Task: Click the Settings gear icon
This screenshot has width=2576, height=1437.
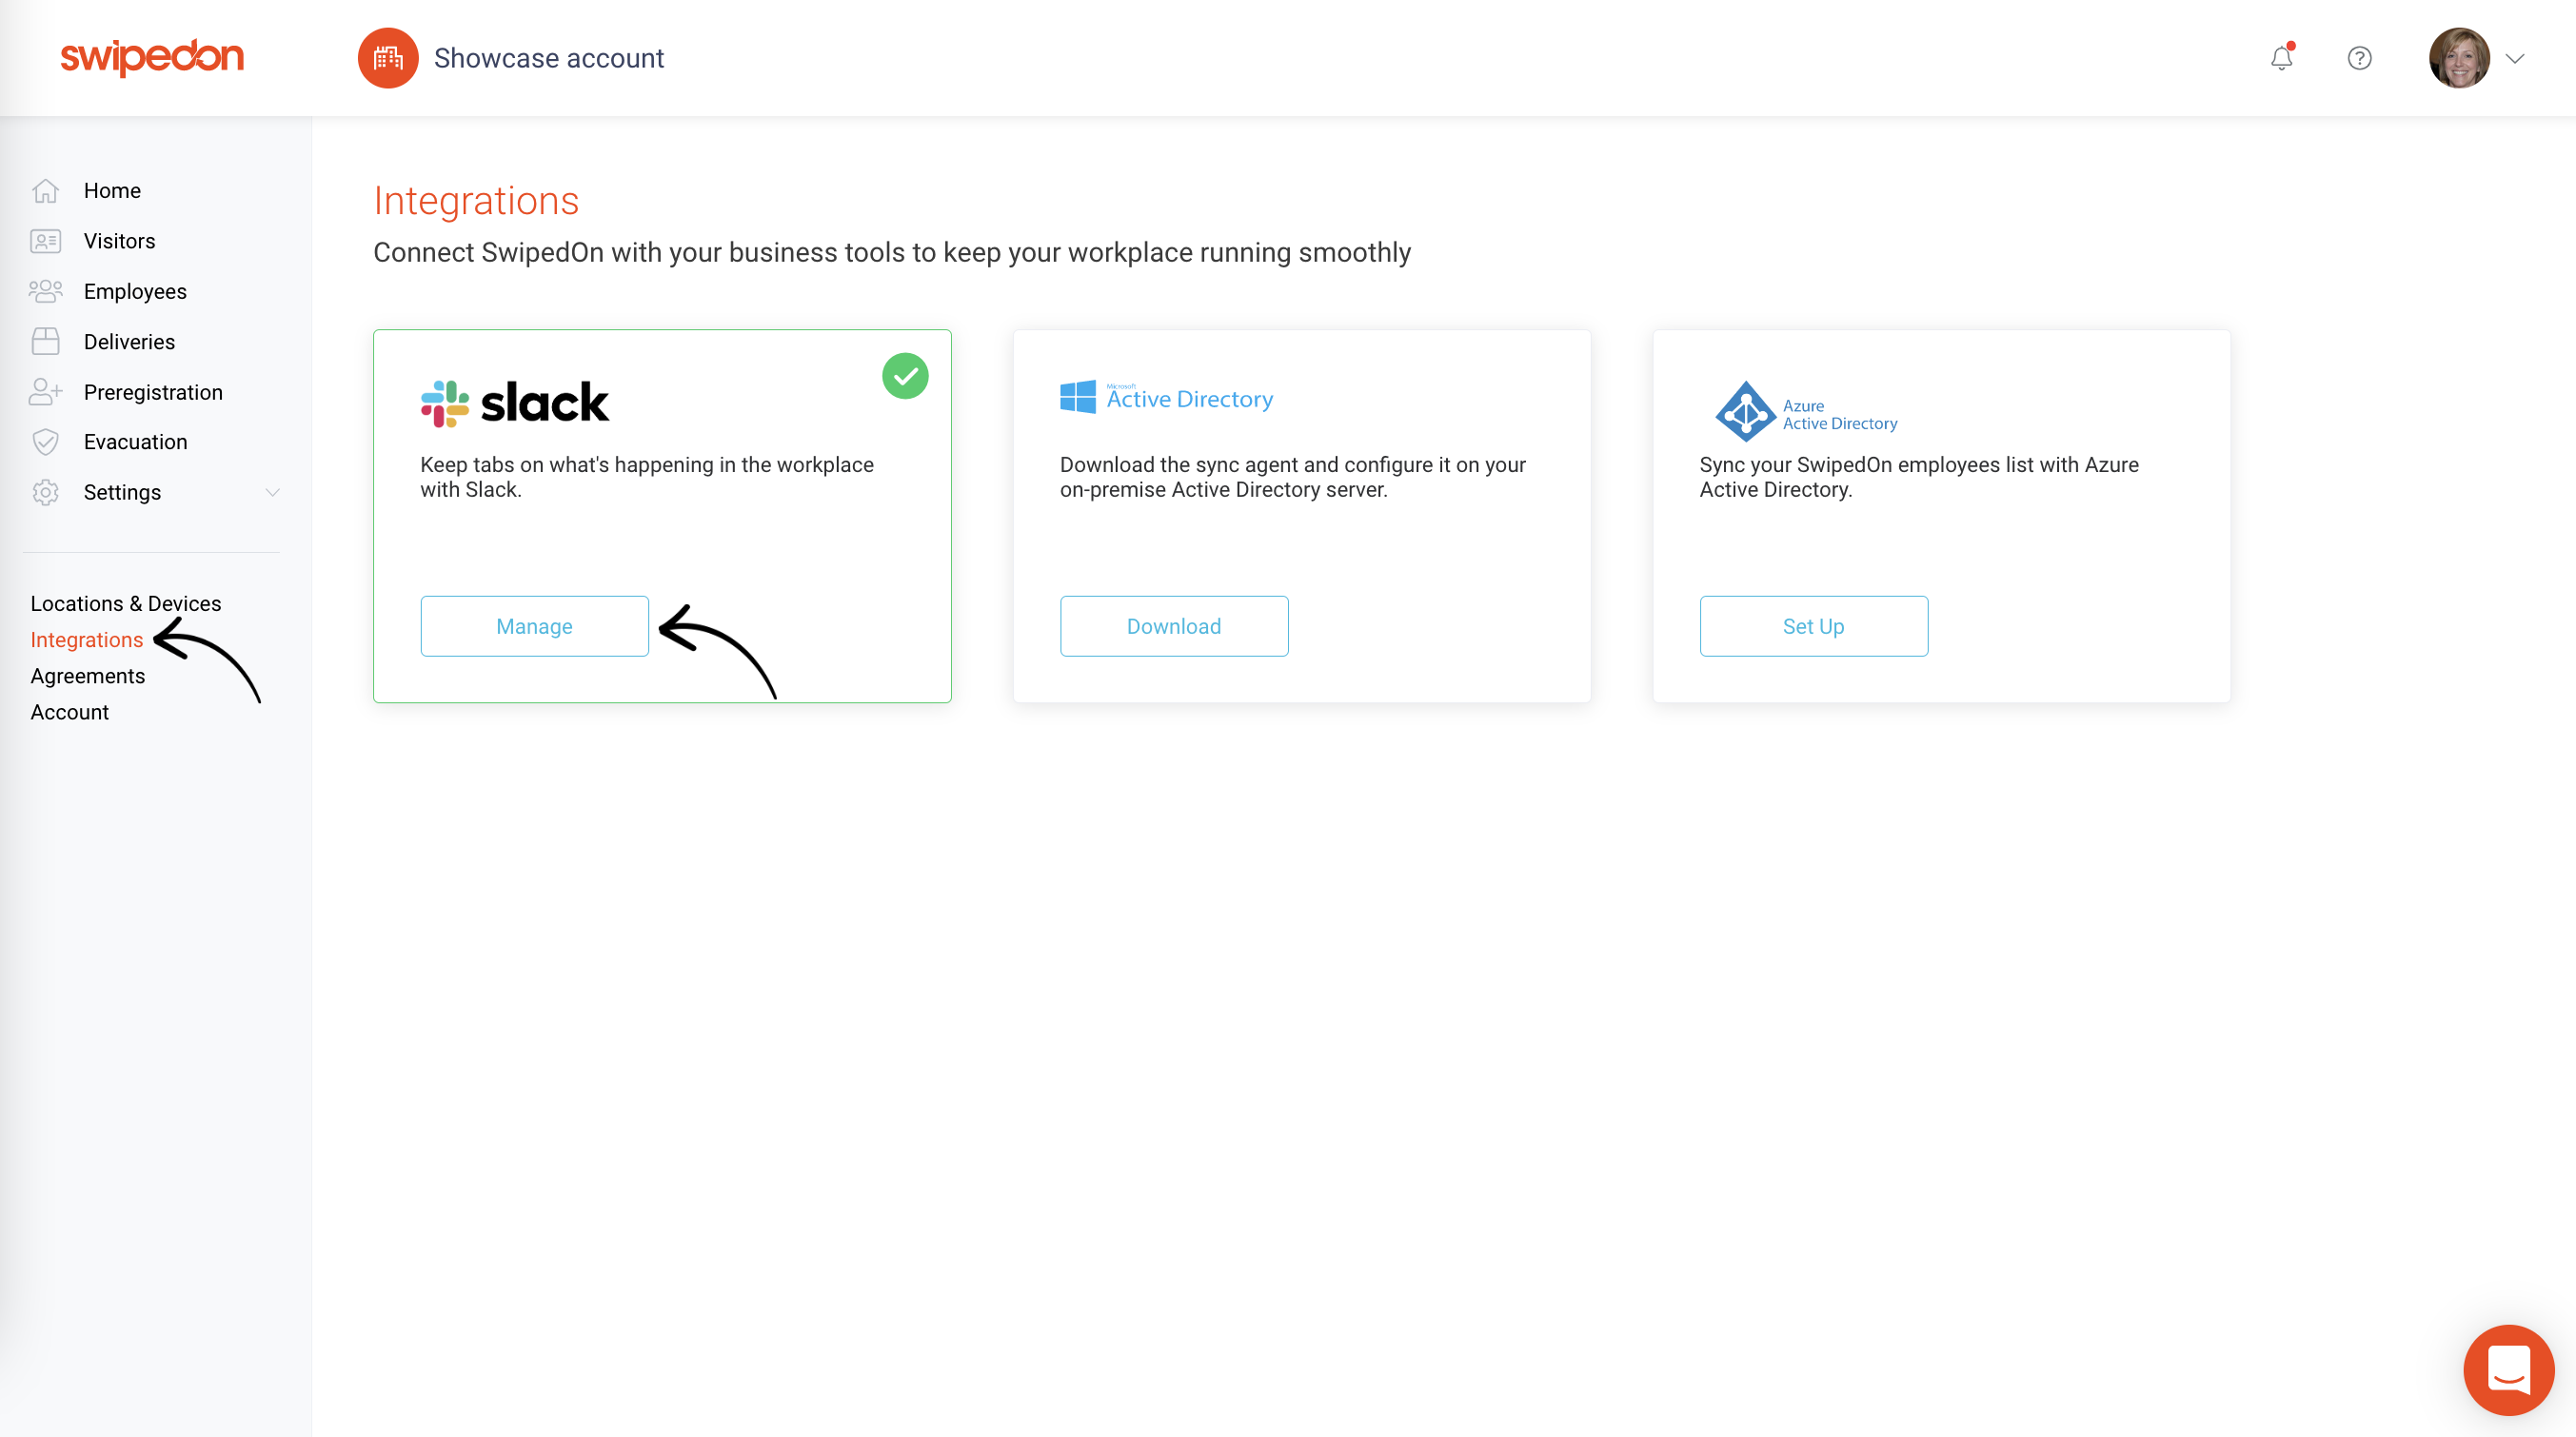Action: tap(45, 492)
